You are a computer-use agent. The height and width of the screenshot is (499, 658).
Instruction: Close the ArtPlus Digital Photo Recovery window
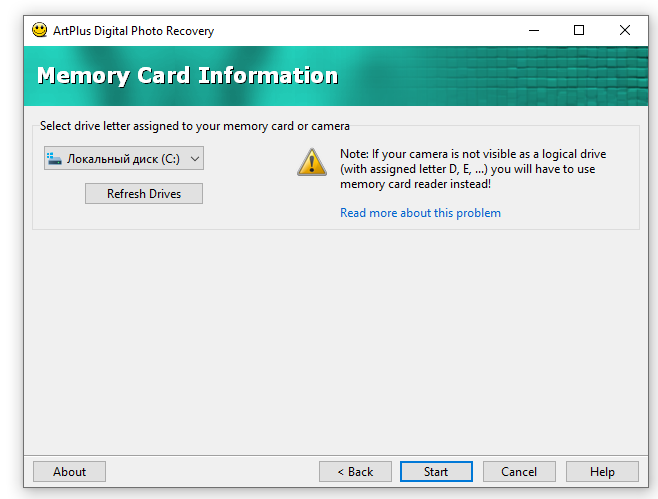pos(625,30)
